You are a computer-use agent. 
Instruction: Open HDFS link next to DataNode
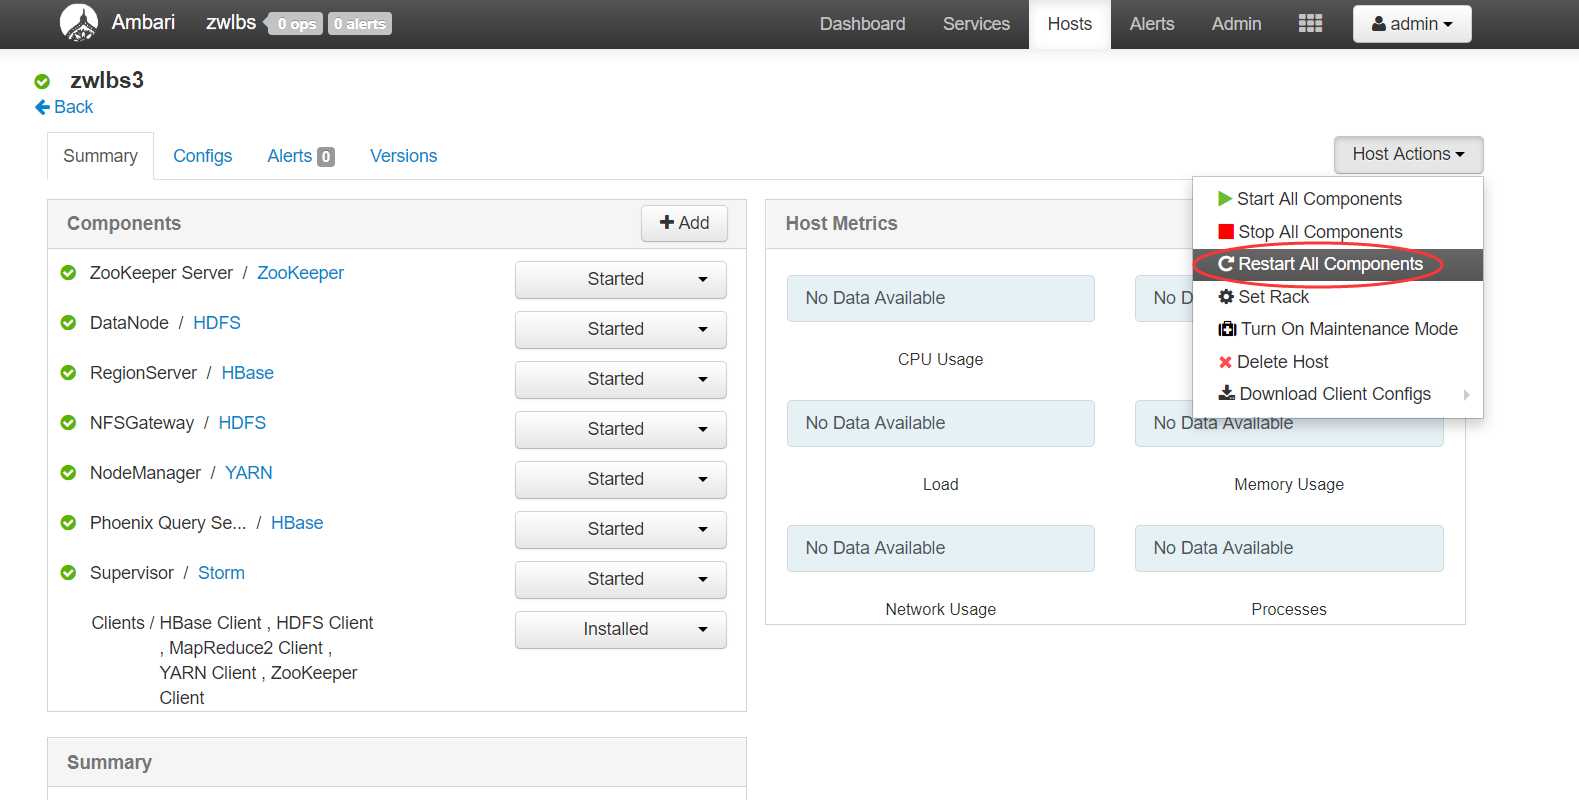(217, 323)
